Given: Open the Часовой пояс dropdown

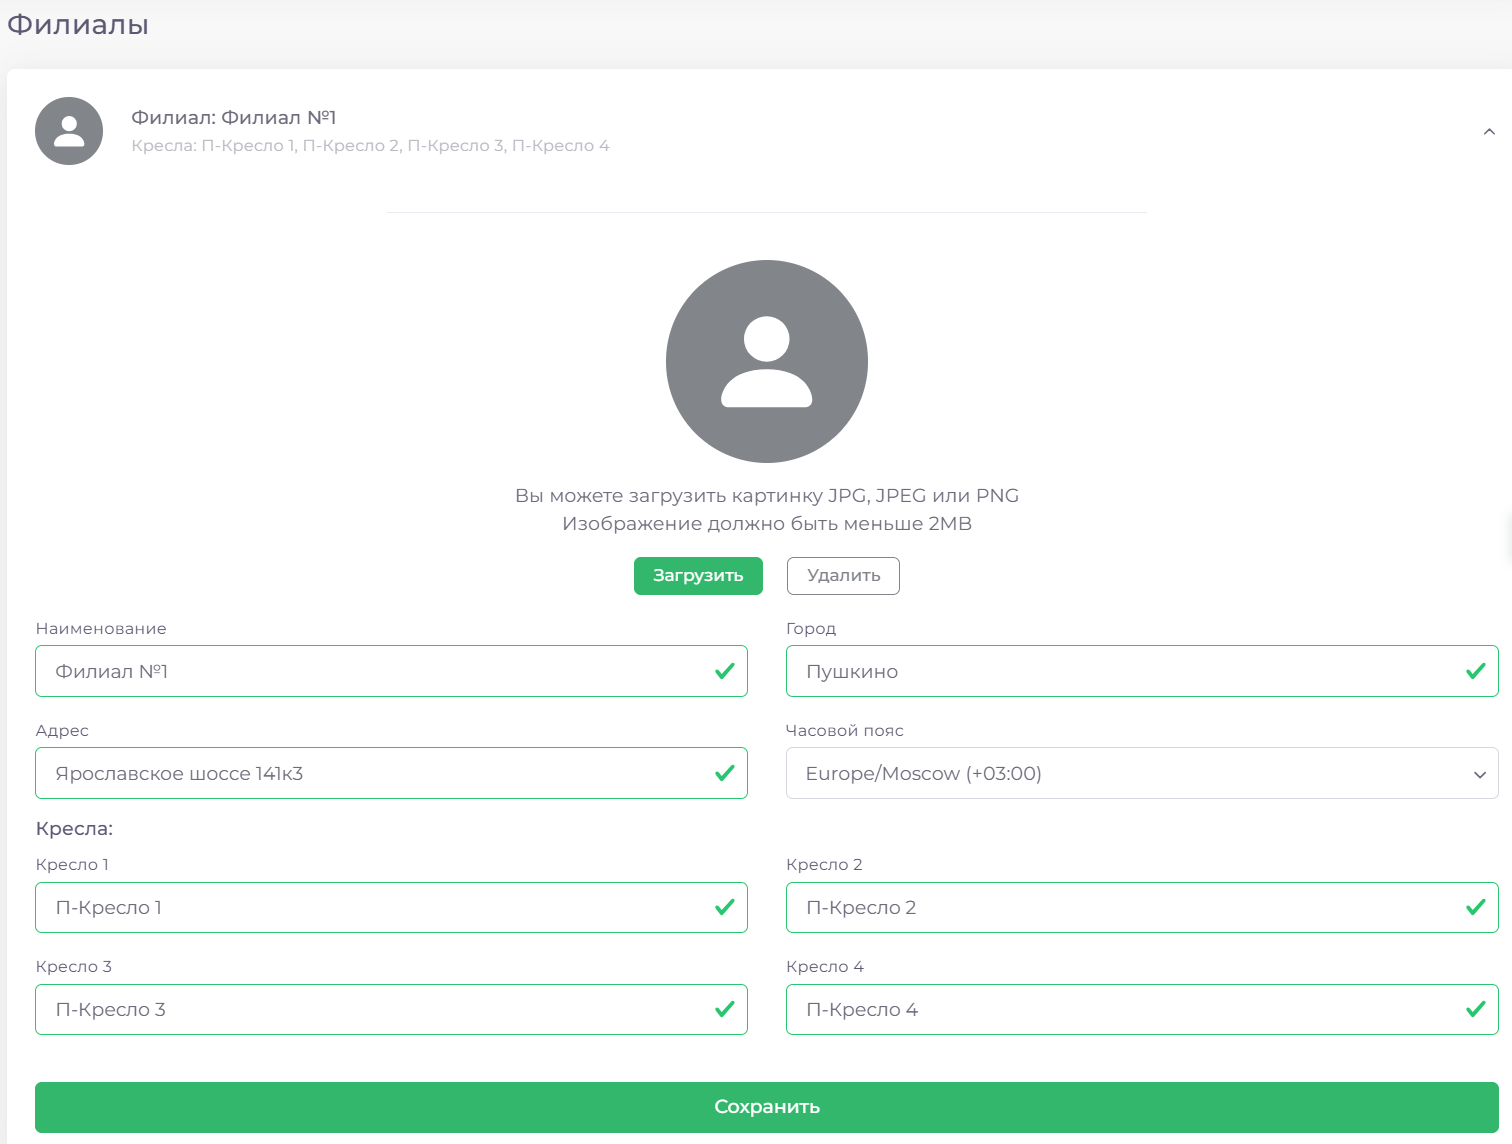Looking at the screenshot, I should 1142,773.
